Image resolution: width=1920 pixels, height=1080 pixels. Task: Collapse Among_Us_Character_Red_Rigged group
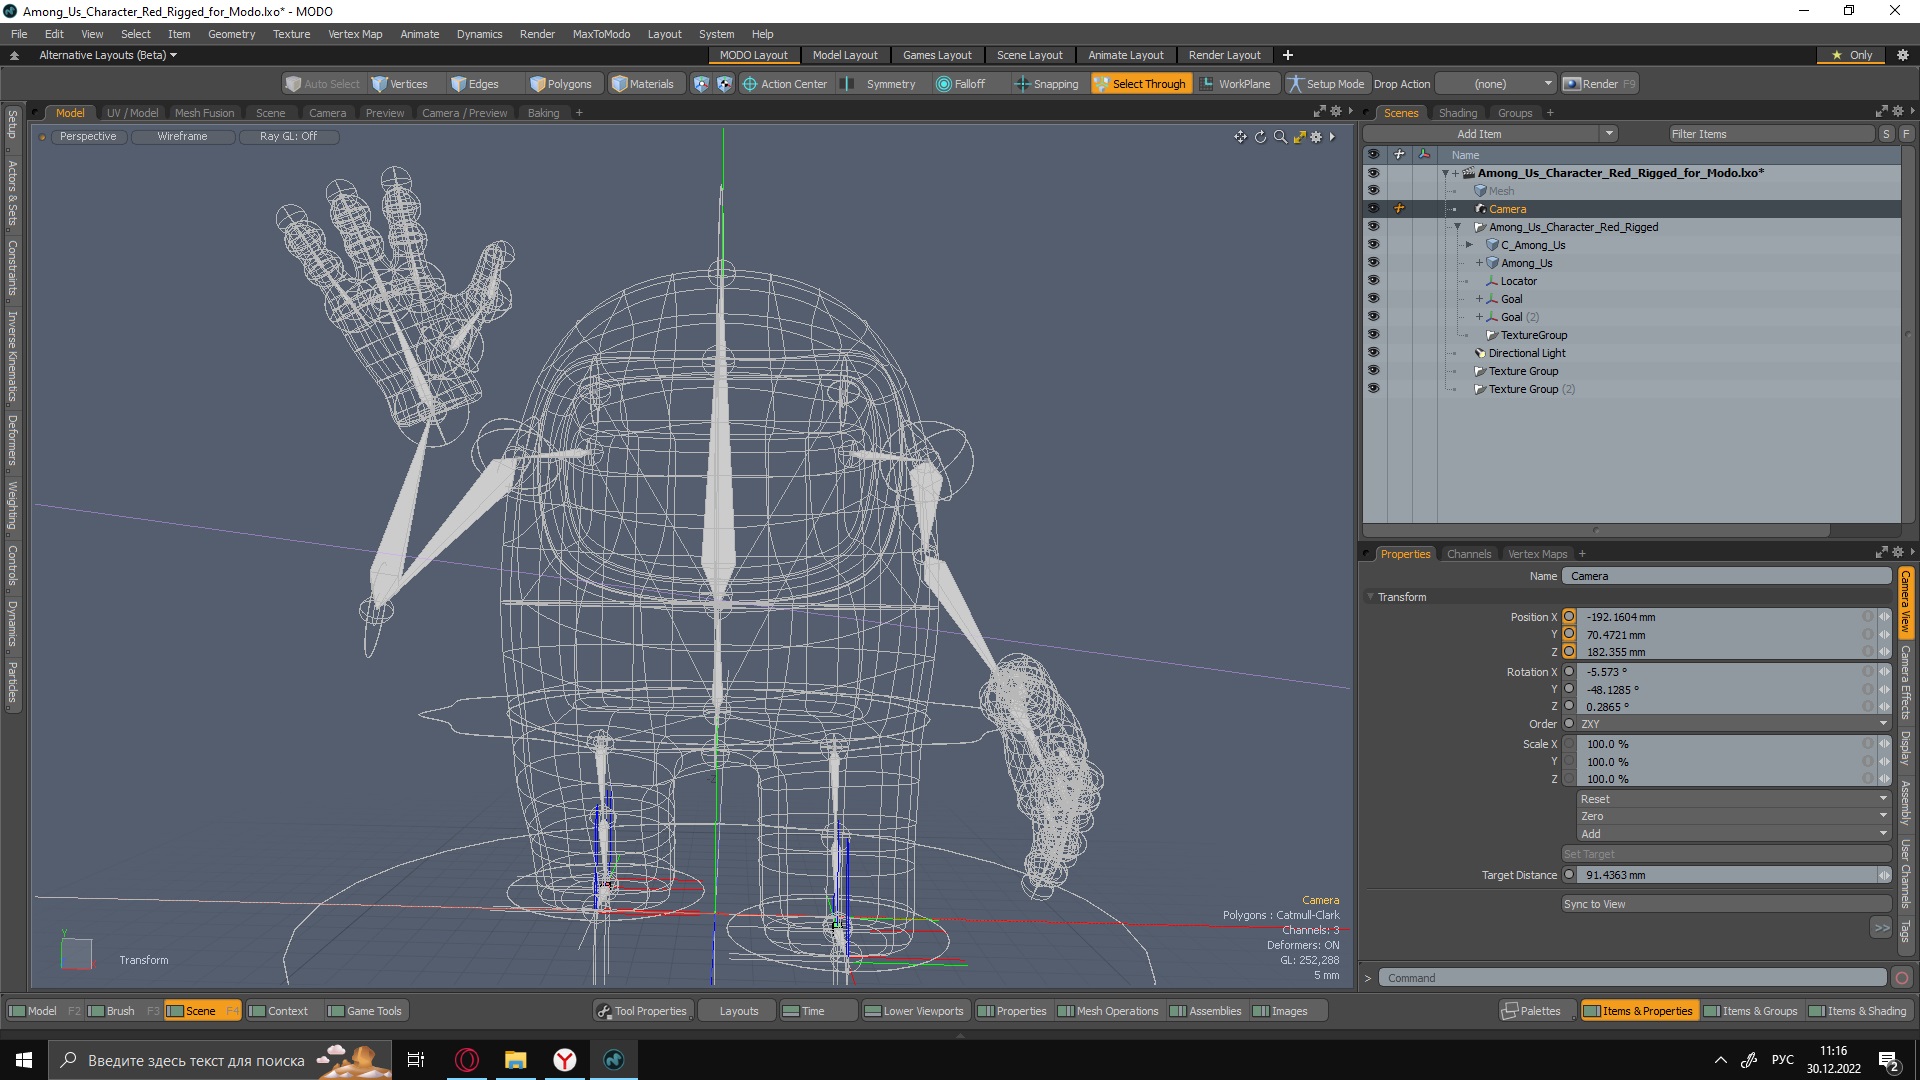1457,227
